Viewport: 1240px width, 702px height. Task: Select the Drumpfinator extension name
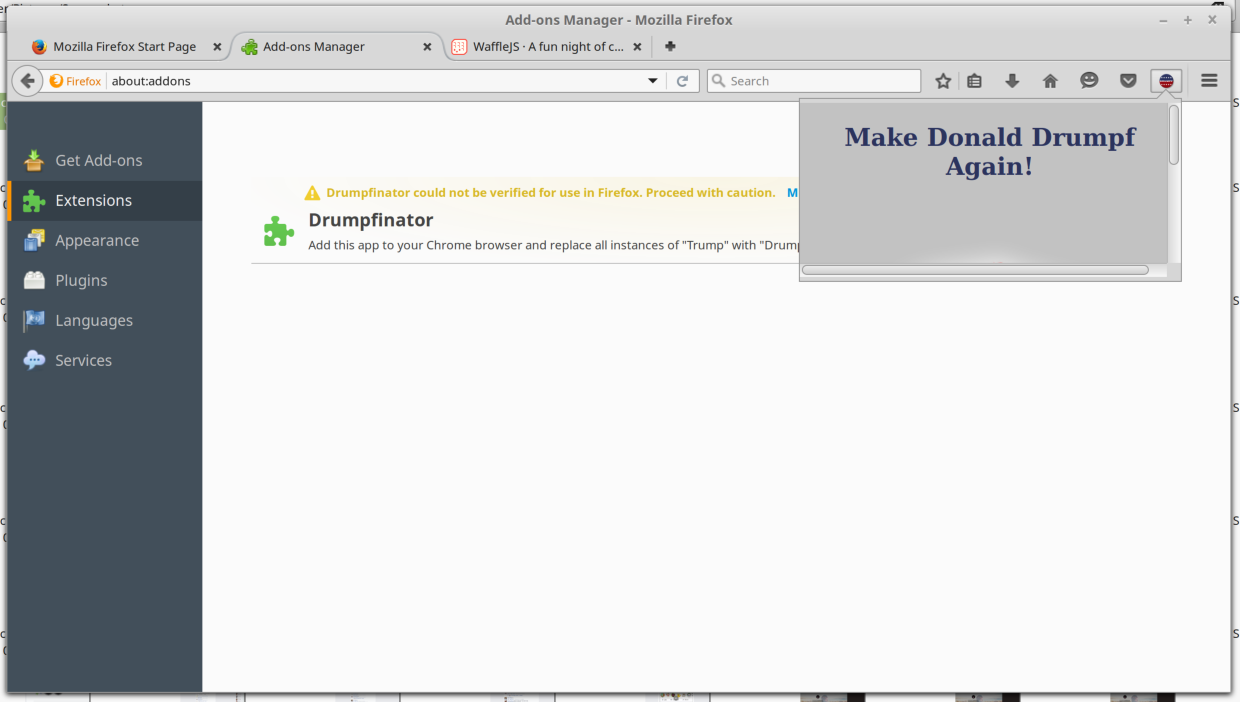pyautogui.click(x=370, y=220)
